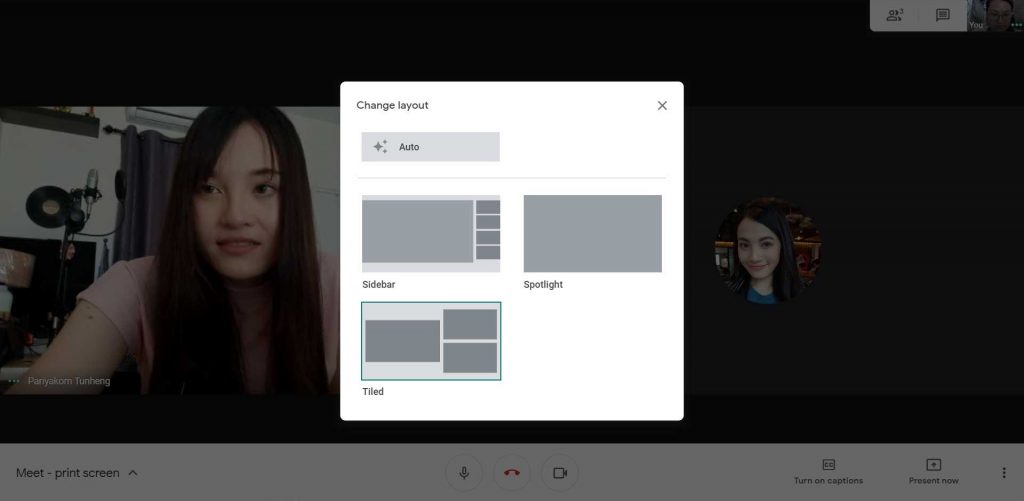Image resolution: width=1024 pixels, height=501 pixels.
Task: Choose the Auto layout option
Action: pos(431,147)
